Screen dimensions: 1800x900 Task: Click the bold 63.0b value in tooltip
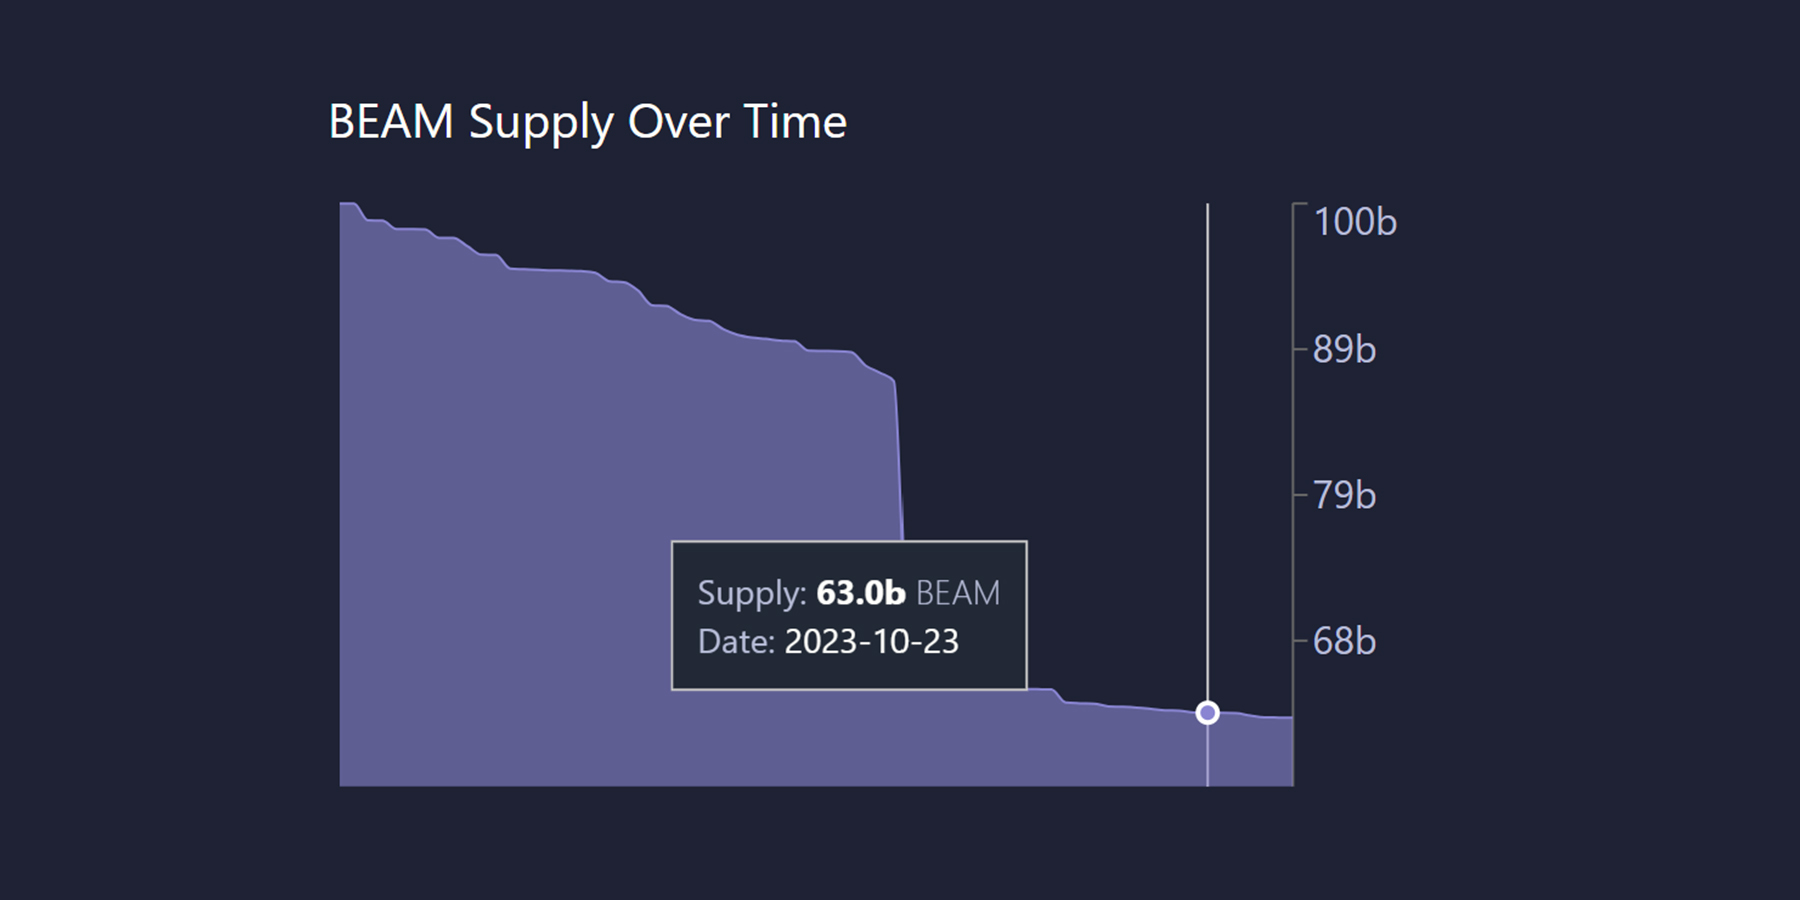[x=861, y=593]
